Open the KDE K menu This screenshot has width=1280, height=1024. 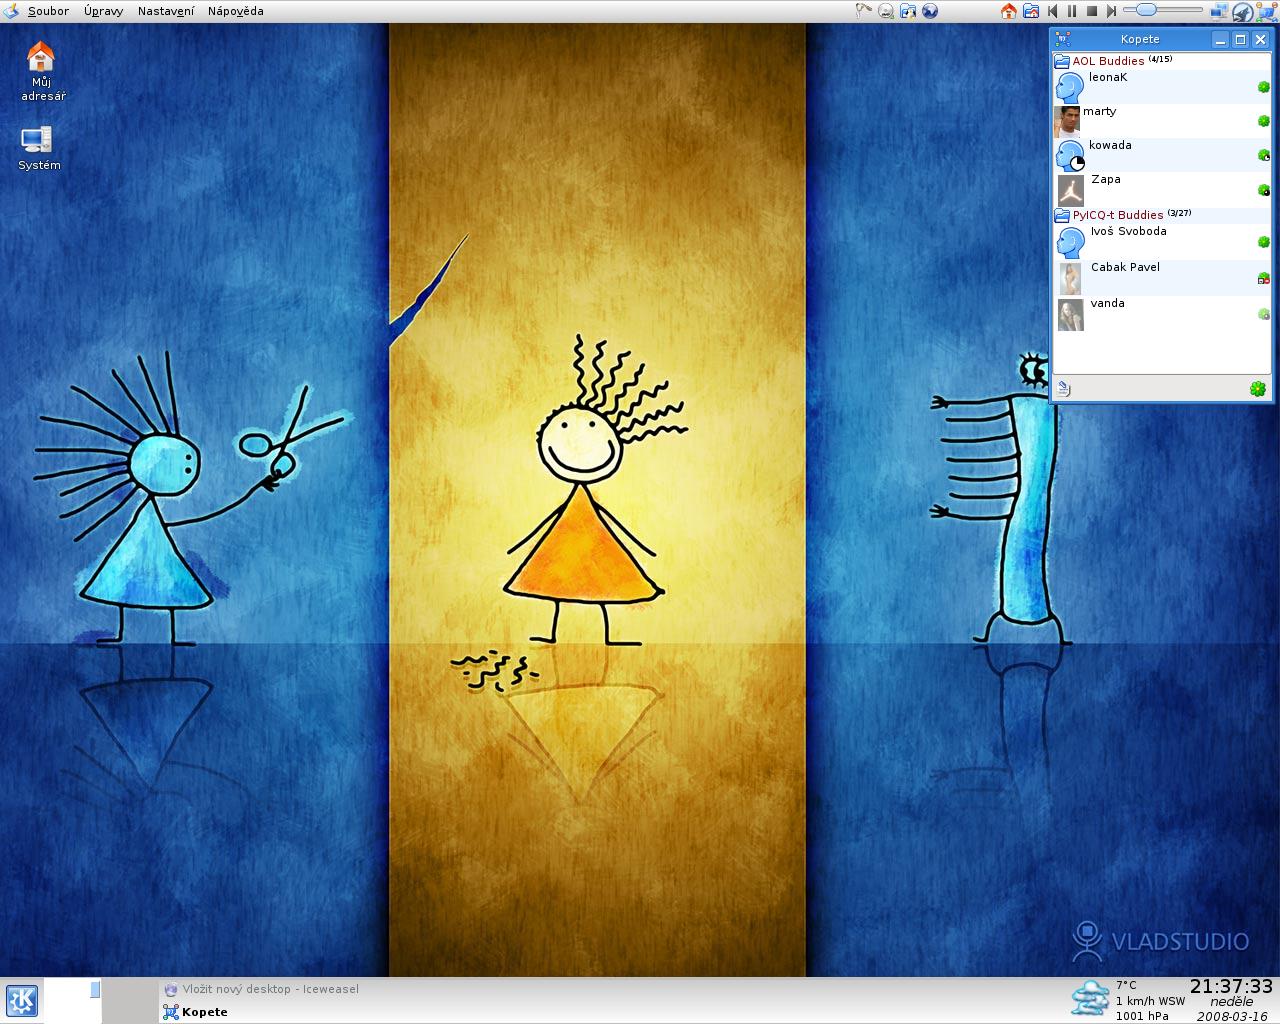21,1001
